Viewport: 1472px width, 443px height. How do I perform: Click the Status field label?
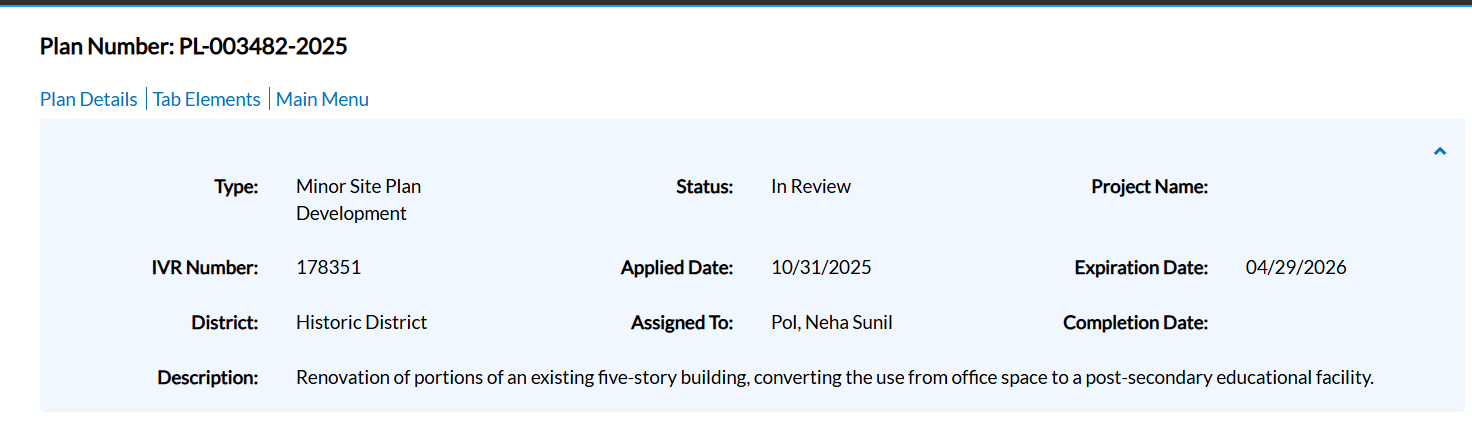pyautogui.click(x=704, y=186)
